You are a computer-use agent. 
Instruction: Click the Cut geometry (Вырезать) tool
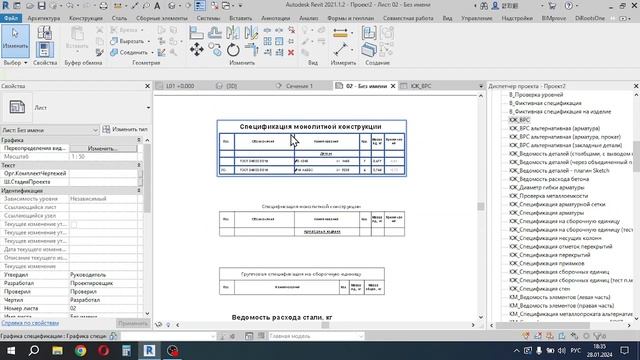(x=127, y=41)
